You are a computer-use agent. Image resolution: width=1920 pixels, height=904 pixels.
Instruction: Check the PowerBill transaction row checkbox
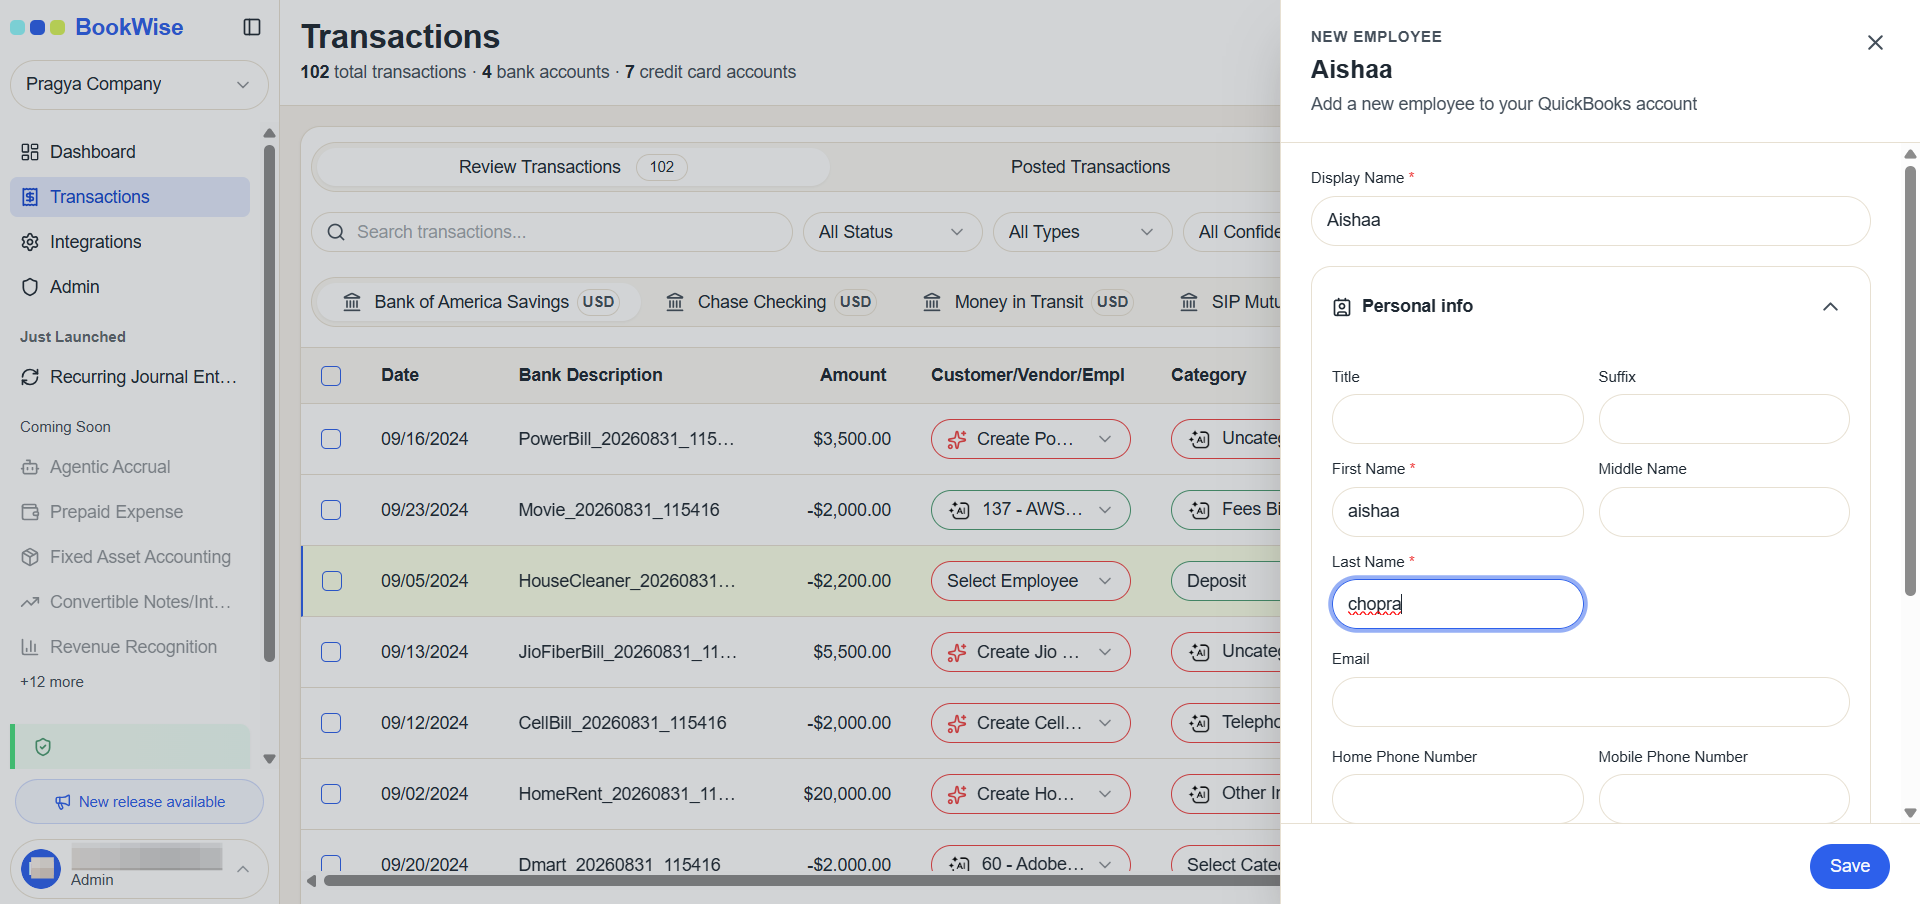point(331,439)
